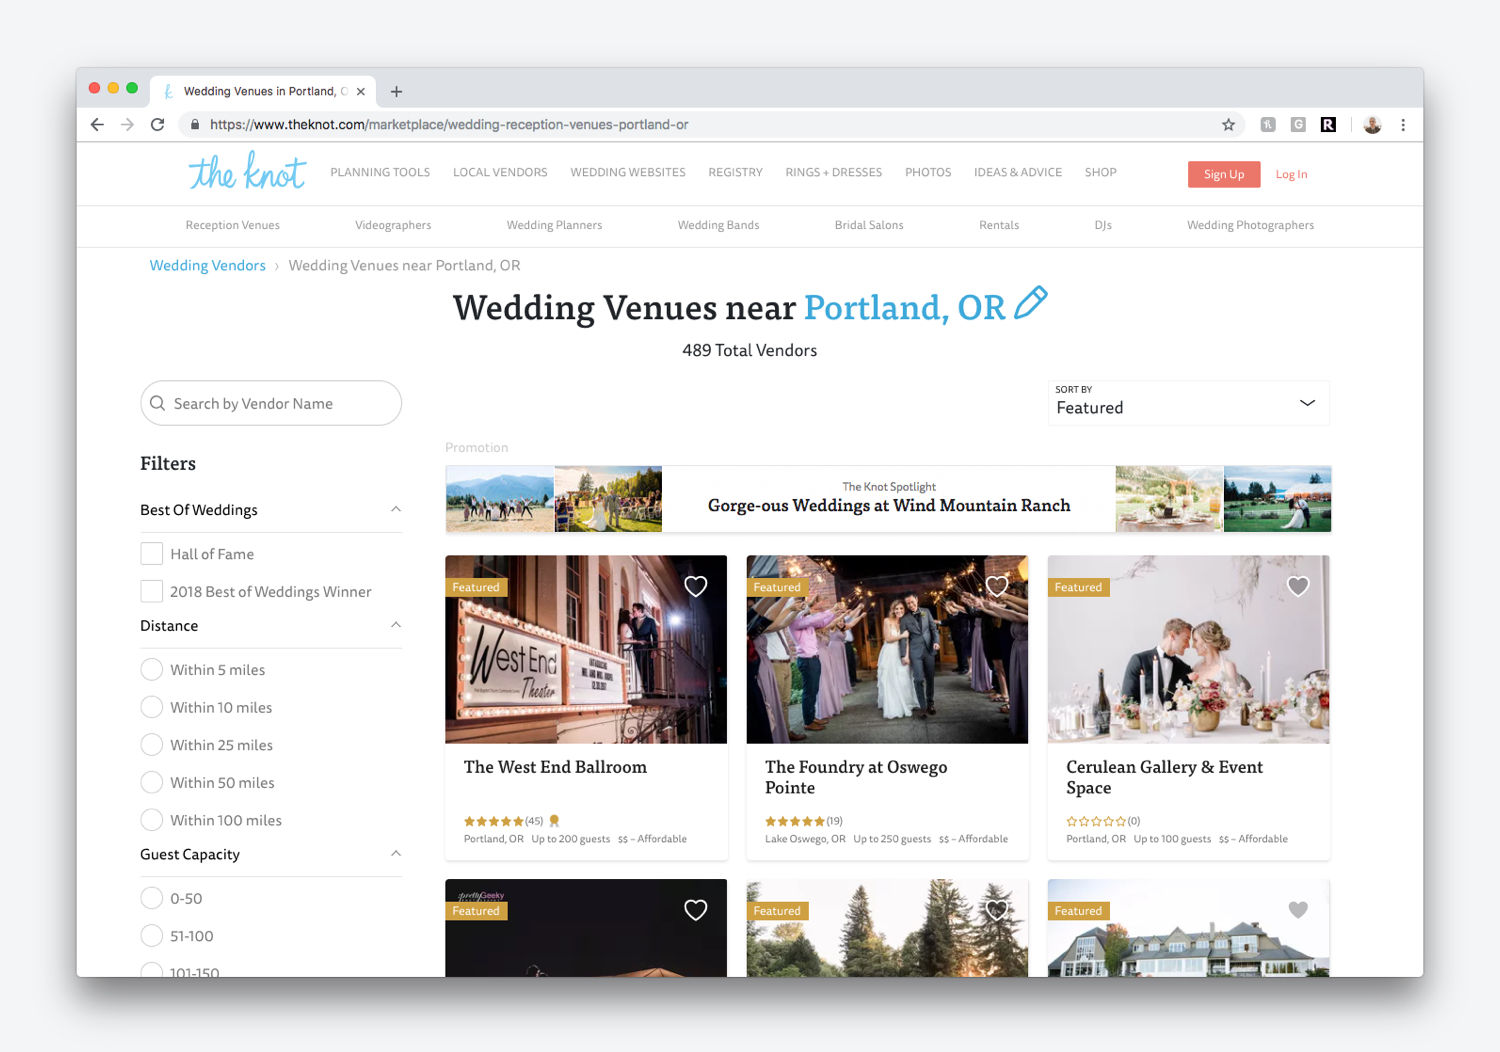Open the Registry menu
Viewport: 1500px width, 1052px height.
pos(735,172)
